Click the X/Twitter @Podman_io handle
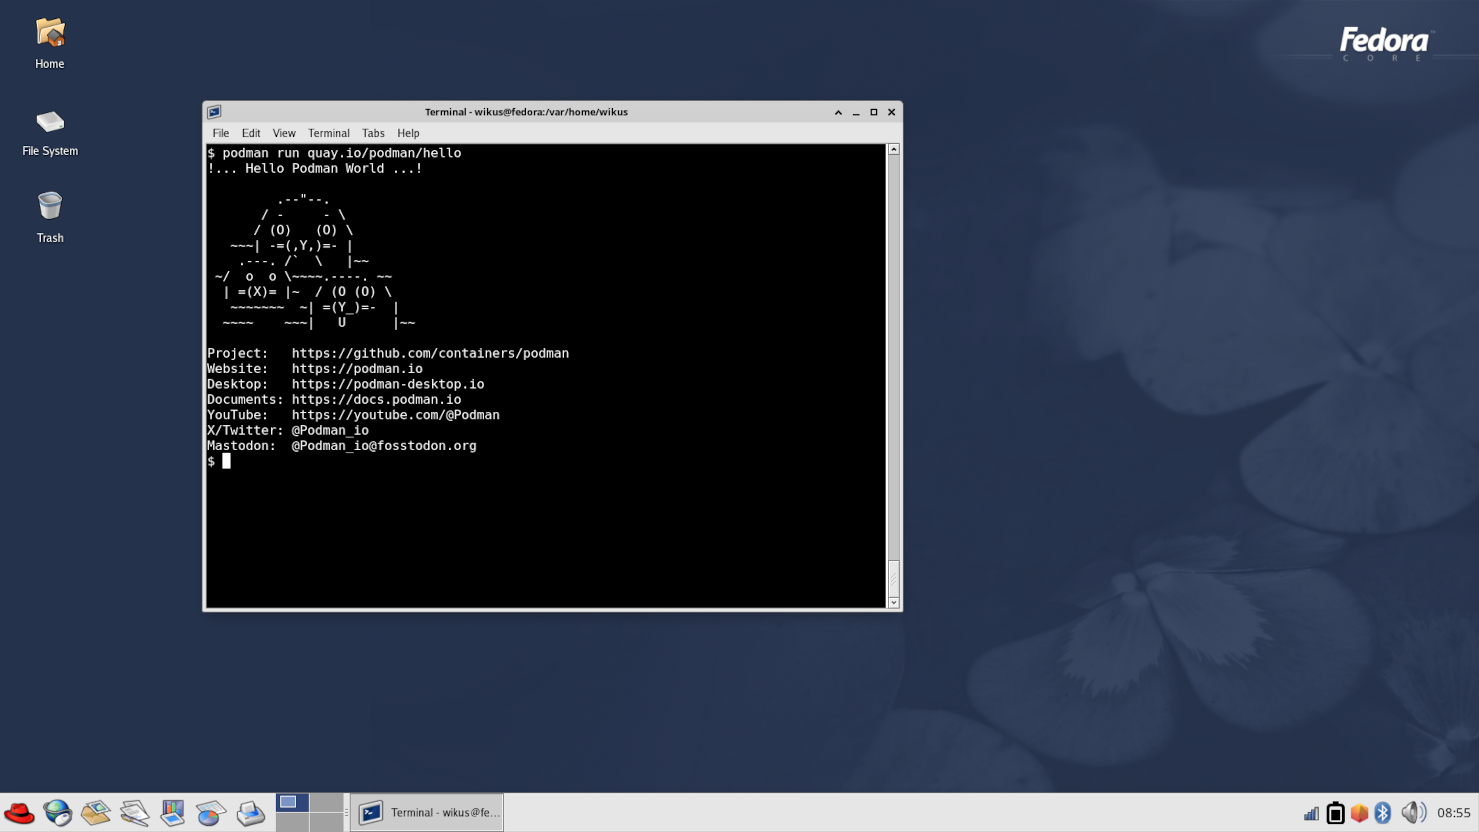This screenshot has width=1479, height=832. pyautogui.click(x=330, y=431)
